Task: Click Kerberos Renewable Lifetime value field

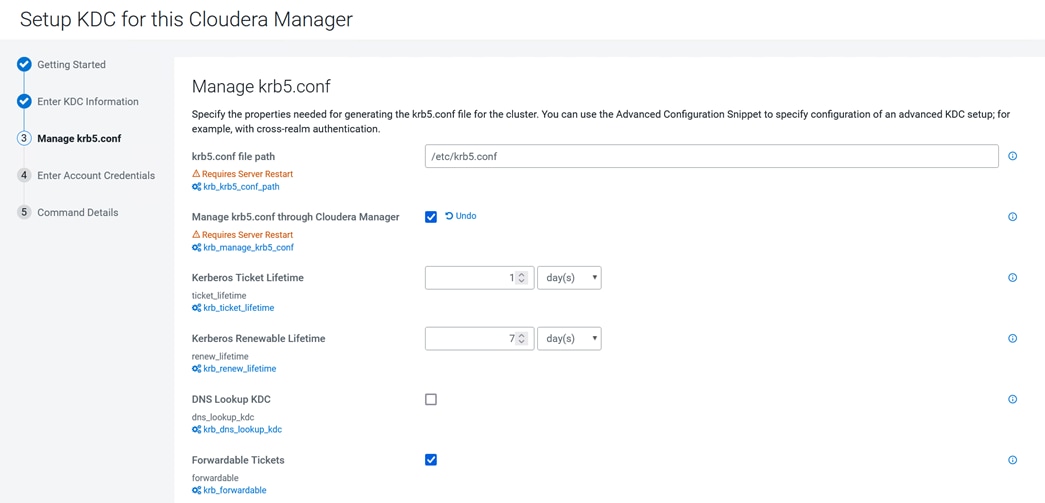Action: coord(479,338)
